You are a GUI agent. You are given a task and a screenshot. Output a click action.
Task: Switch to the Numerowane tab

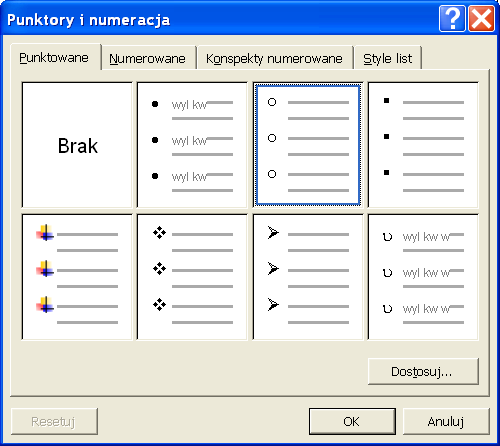click(x=149, y=59)
